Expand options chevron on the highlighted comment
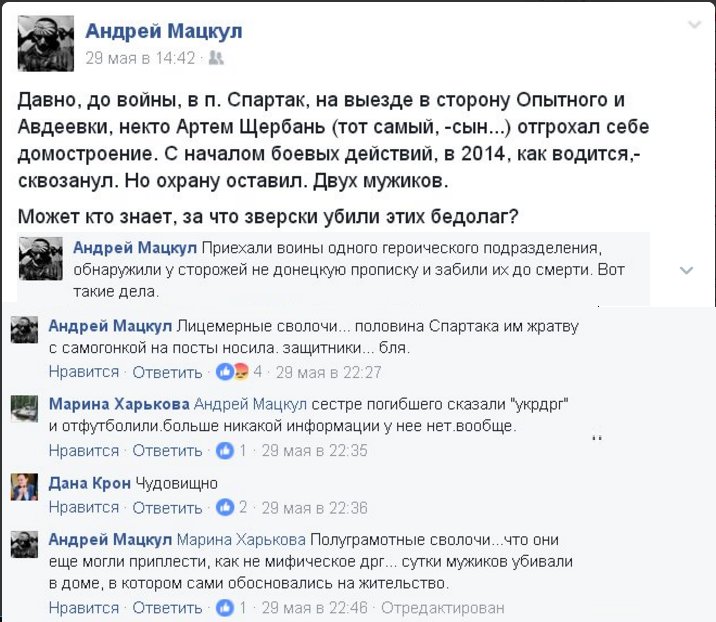 tap(687, 271)
